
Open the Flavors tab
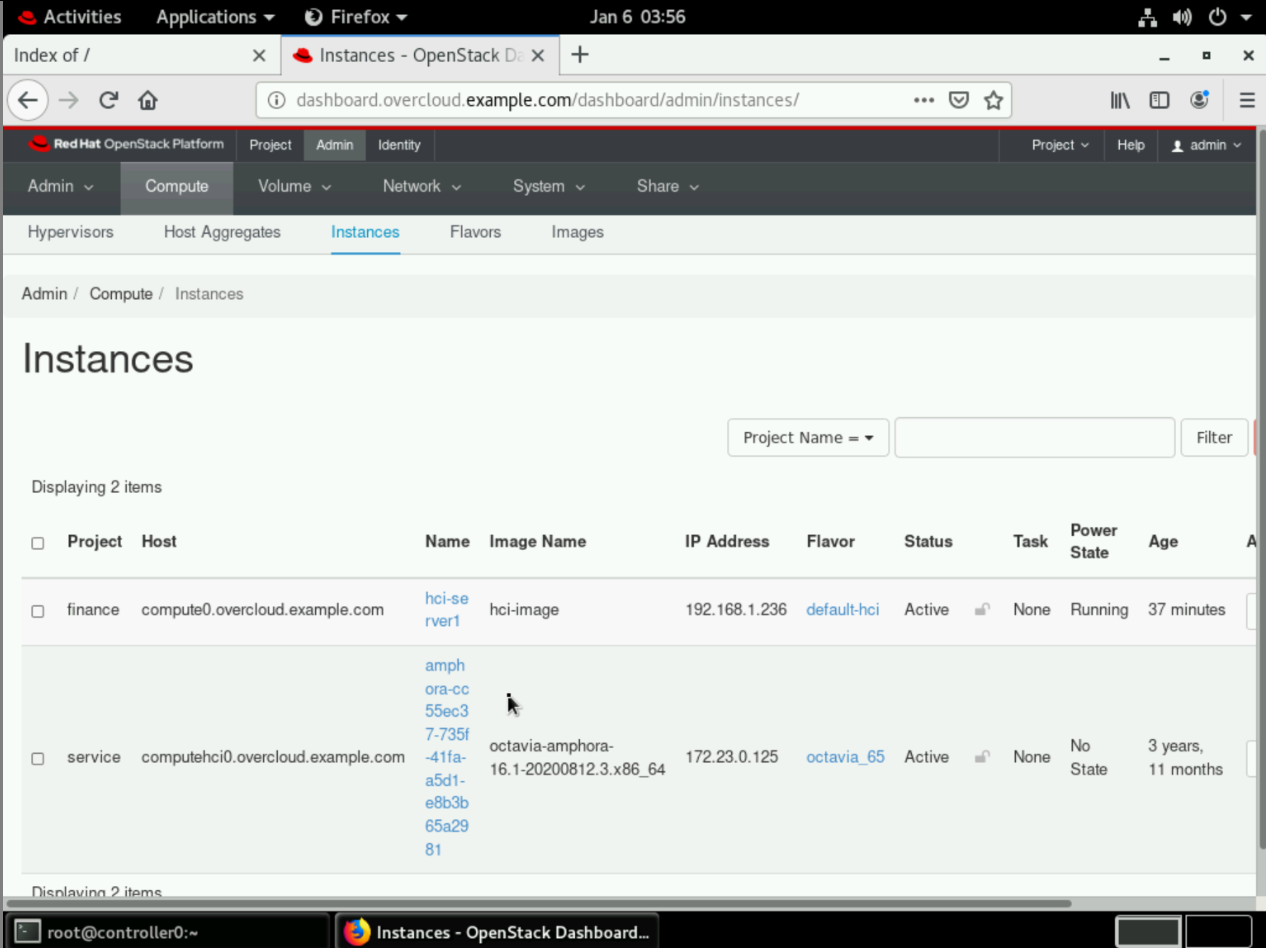click(x=475, y=232)
